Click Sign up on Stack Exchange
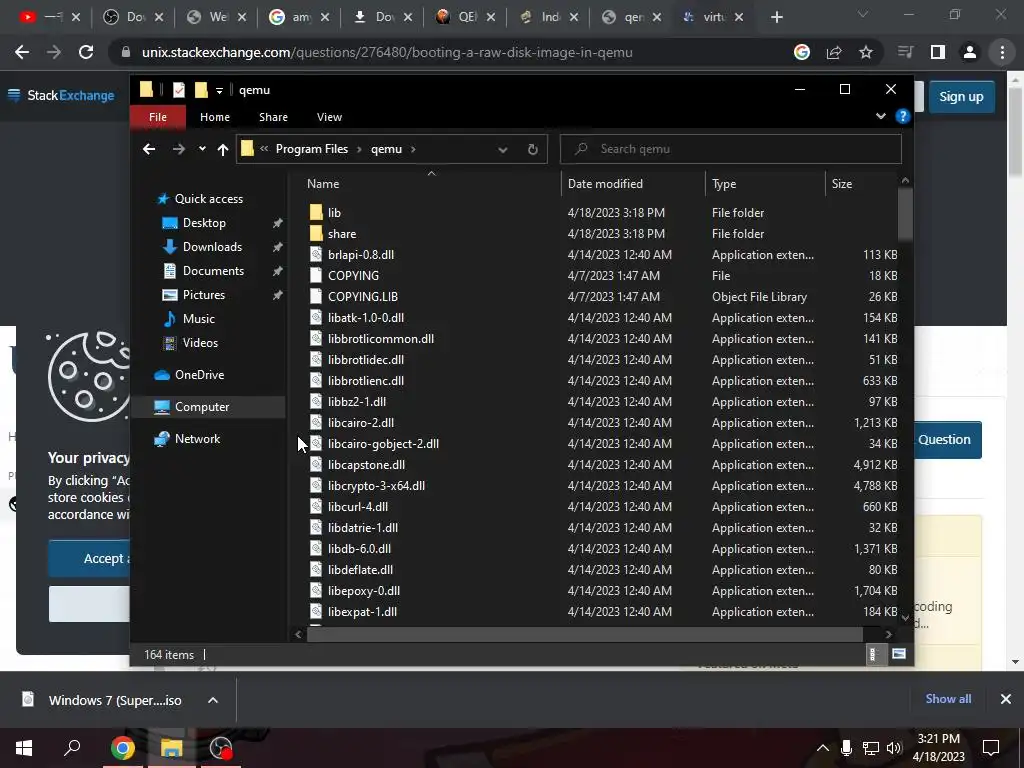 [961, 97]
